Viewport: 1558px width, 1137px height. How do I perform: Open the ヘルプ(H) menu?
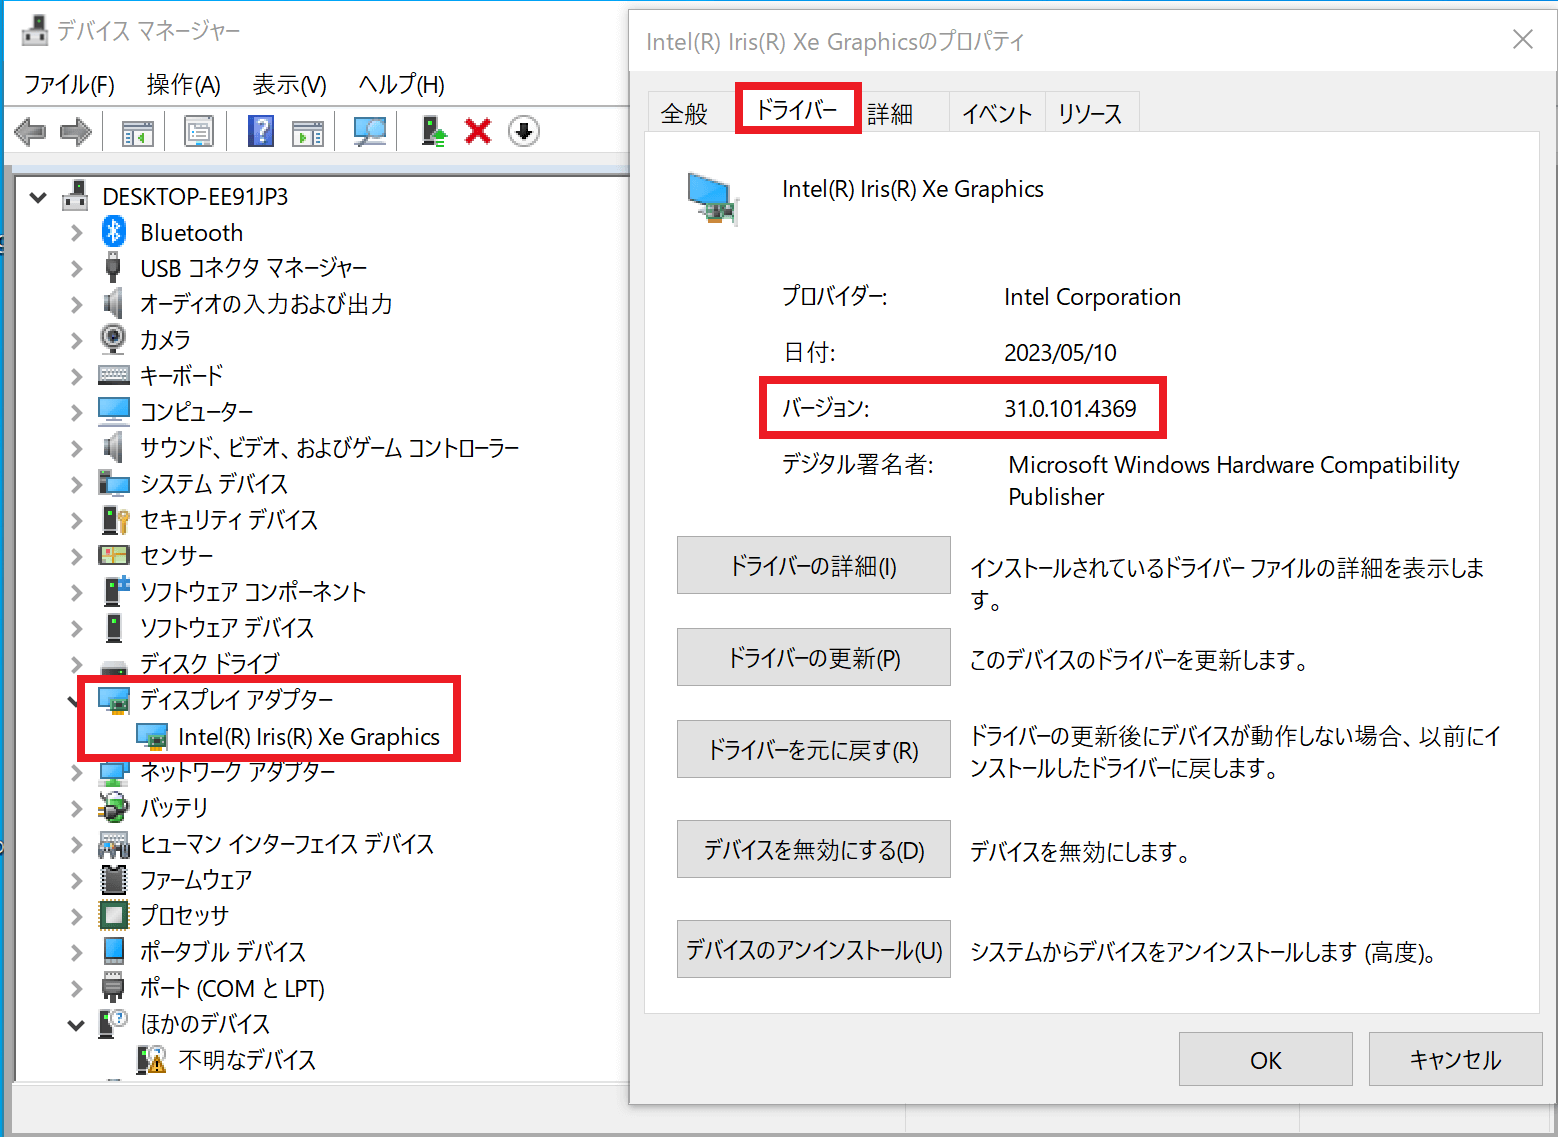point(402,85)
